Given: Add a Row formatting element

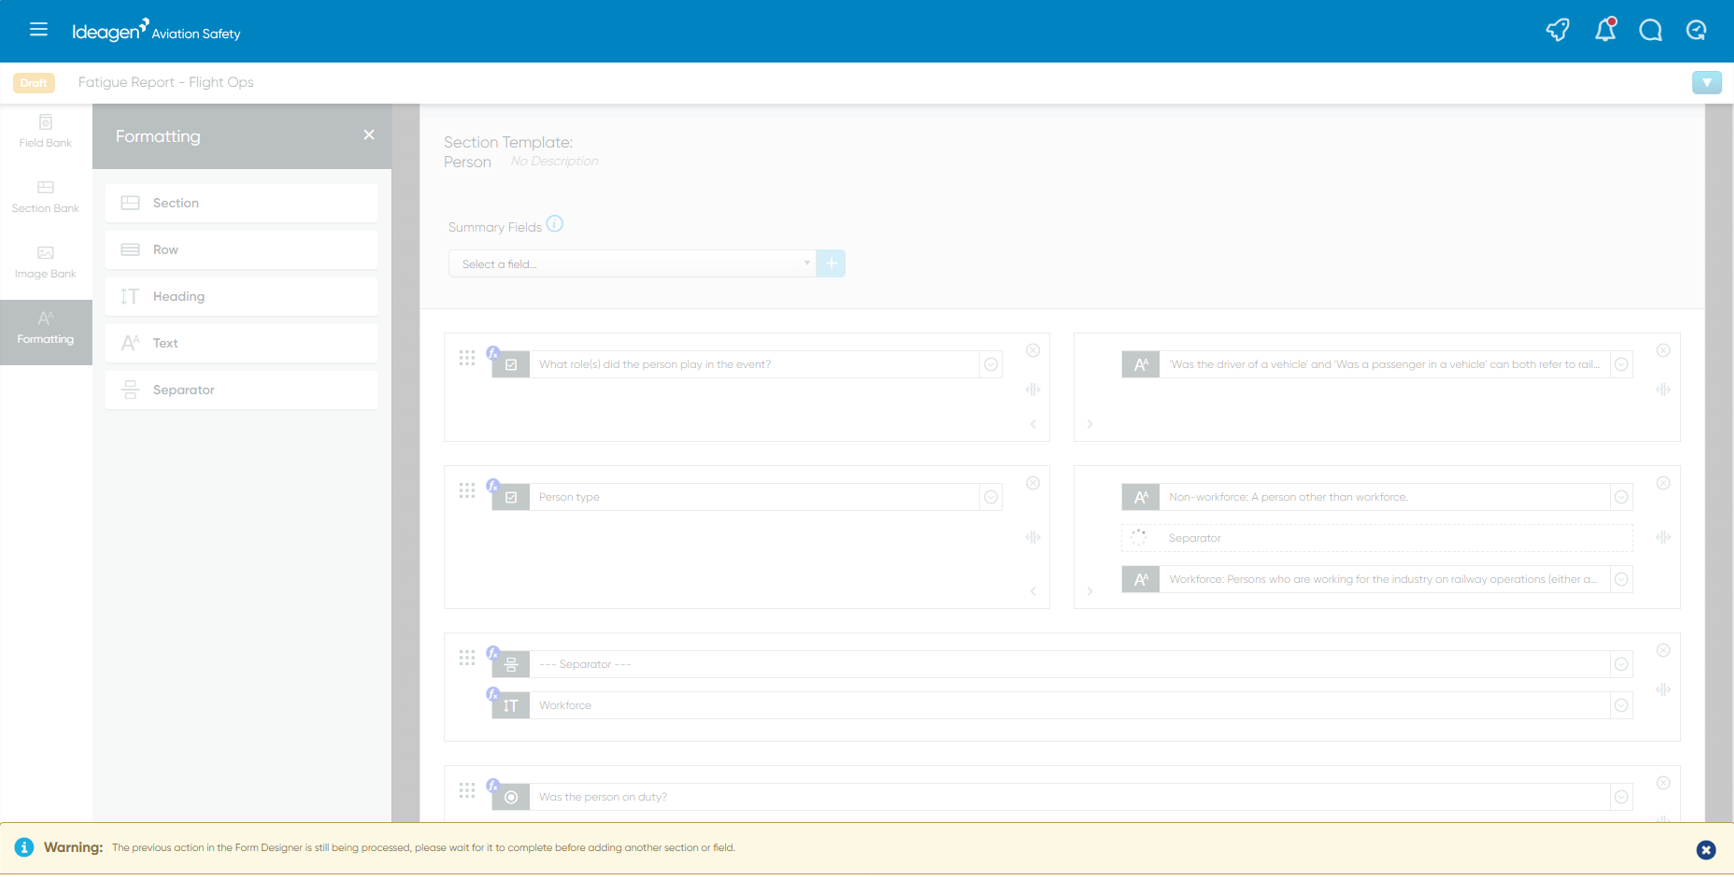Looking at the screenshot, I should pos(241,250).
